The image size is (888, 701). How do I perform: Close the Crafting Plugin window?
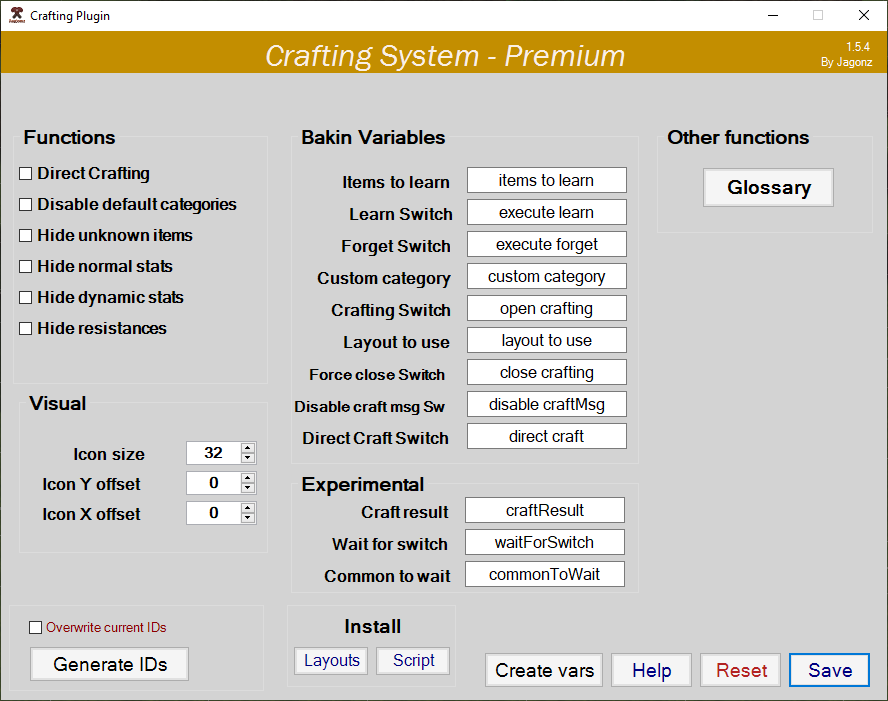pyautogui.click(x=864, y=15)
